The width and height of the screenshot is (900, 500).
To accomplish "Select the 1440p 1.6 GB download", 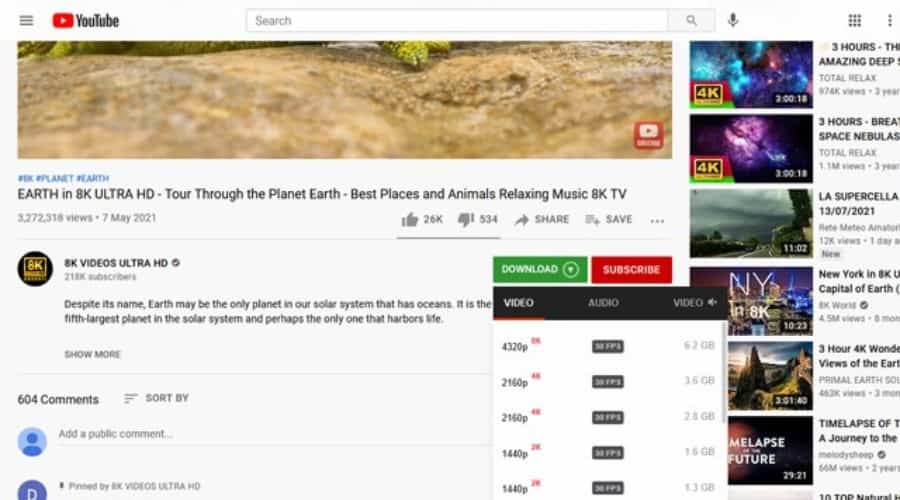I will point(608,453).
